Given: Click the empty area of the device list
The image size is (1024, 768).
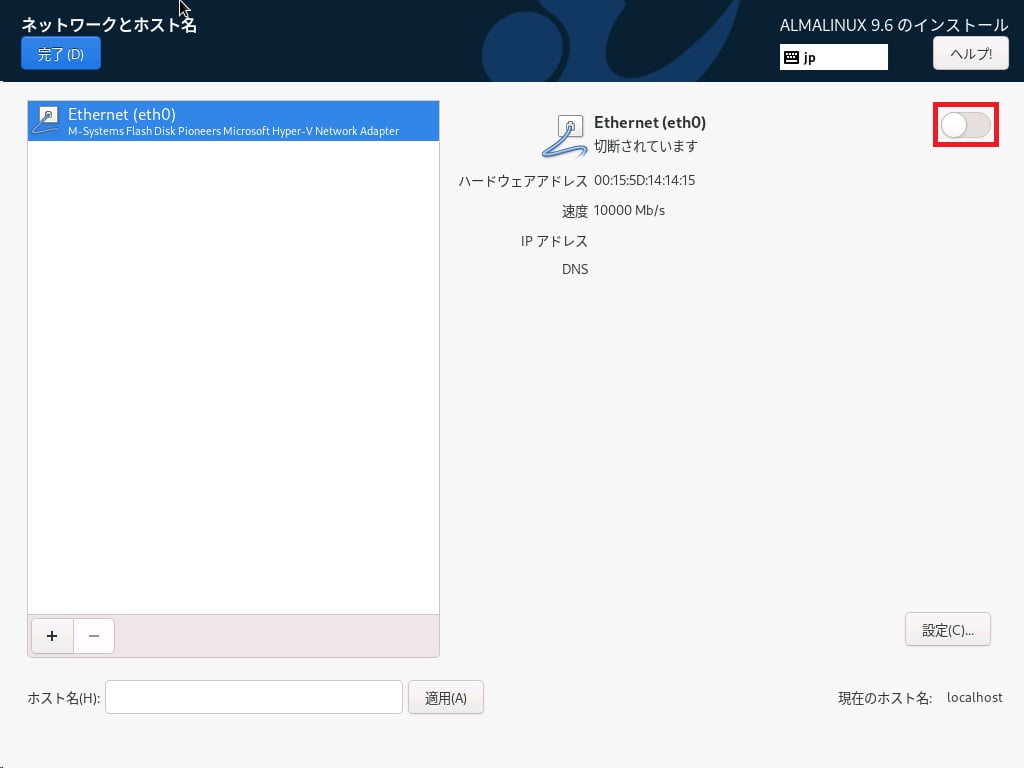Looking at the screenshot, I should point(233,380).
